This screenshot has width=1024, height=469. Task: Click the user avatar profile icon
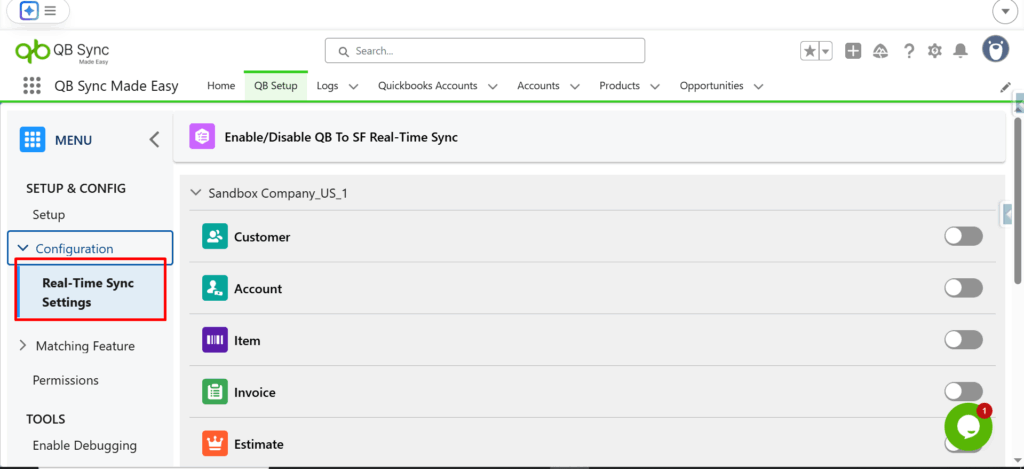coord(995,50)
